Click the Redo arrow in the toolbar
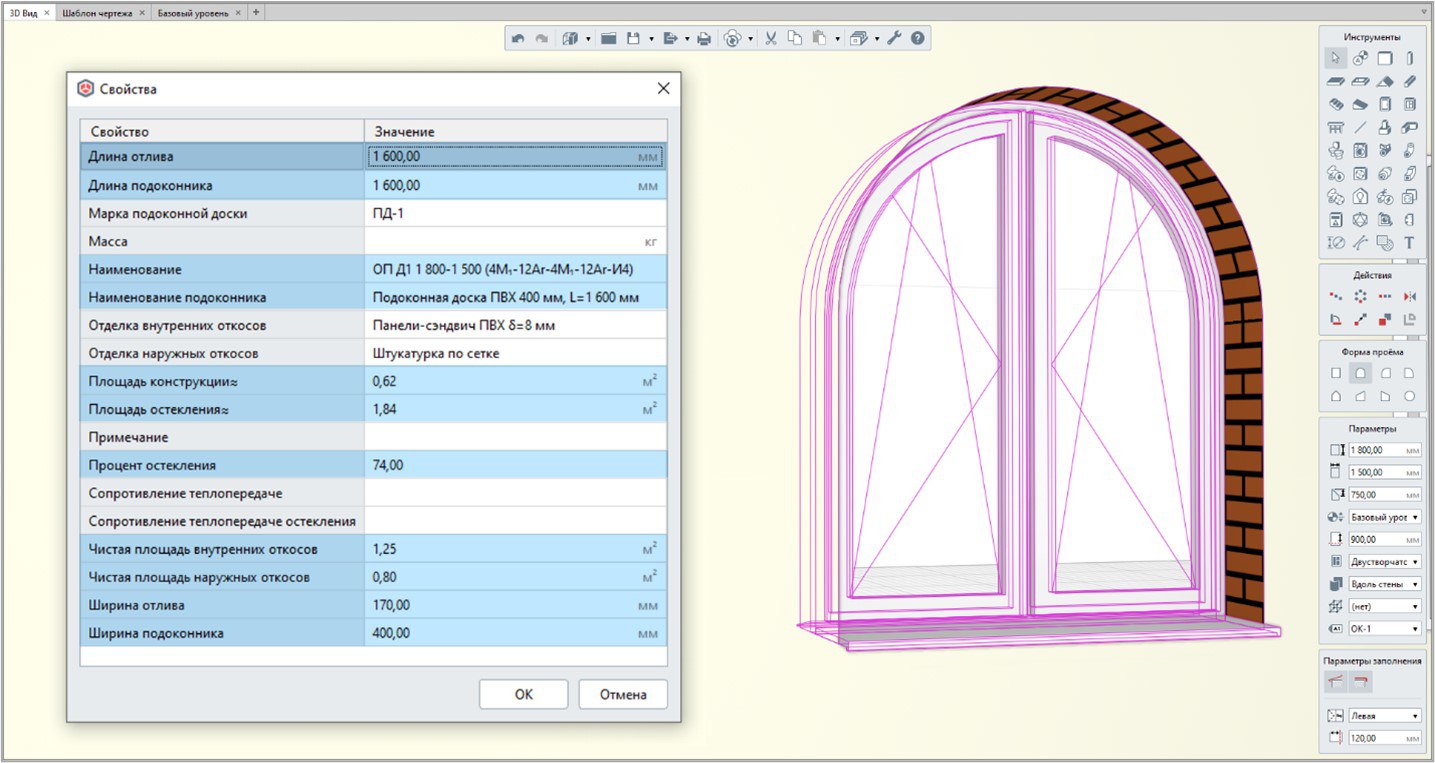 (542, 38)
